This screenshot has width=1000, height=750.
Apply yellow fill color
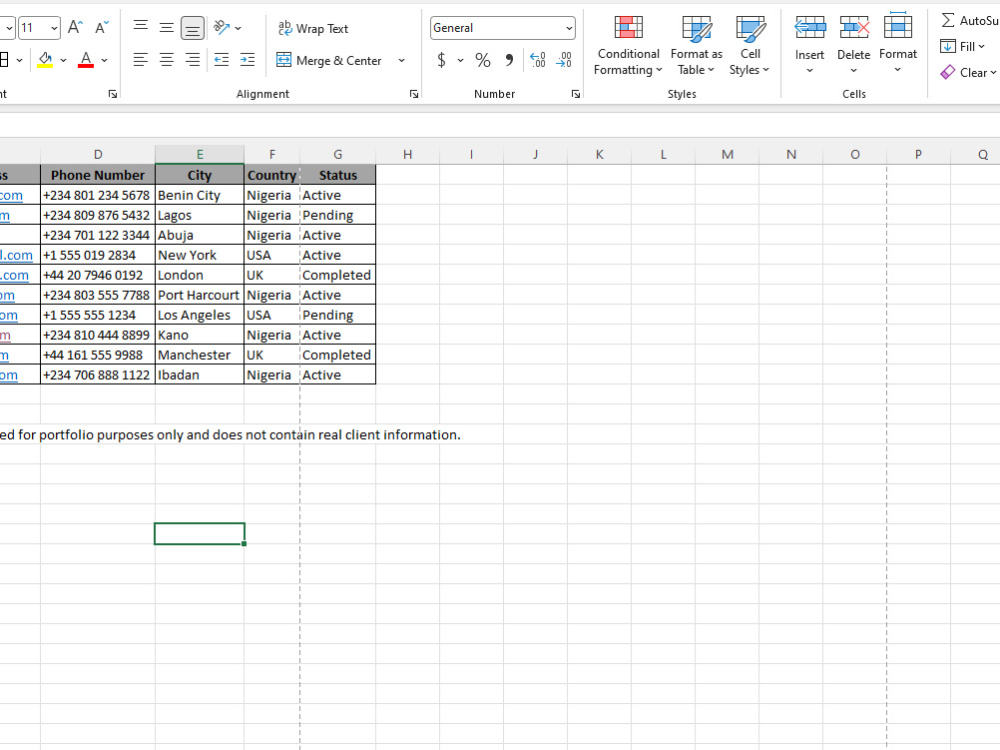pos(45,61)
